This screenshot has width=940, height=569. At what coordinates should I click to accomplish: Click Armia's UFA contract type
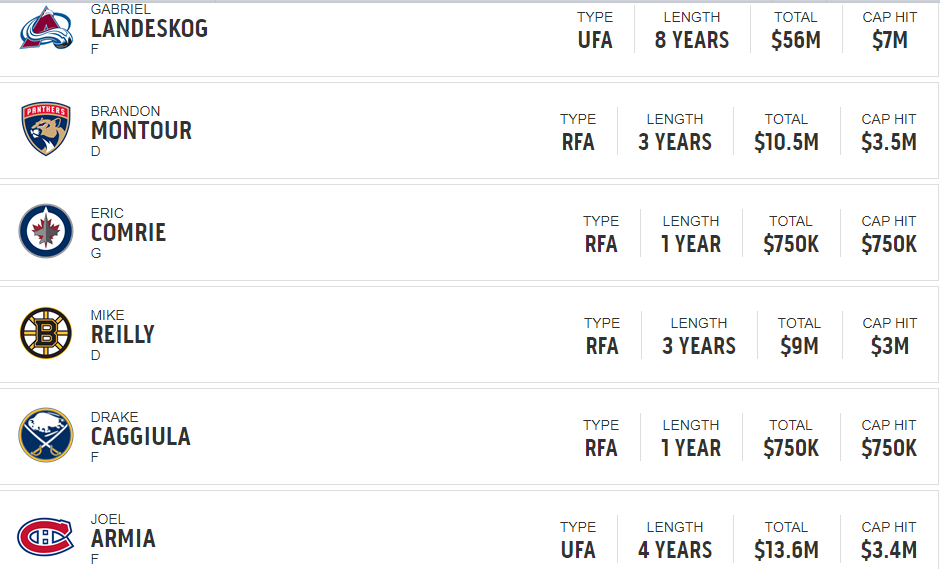pyautogui.click(x=578, y=550)
